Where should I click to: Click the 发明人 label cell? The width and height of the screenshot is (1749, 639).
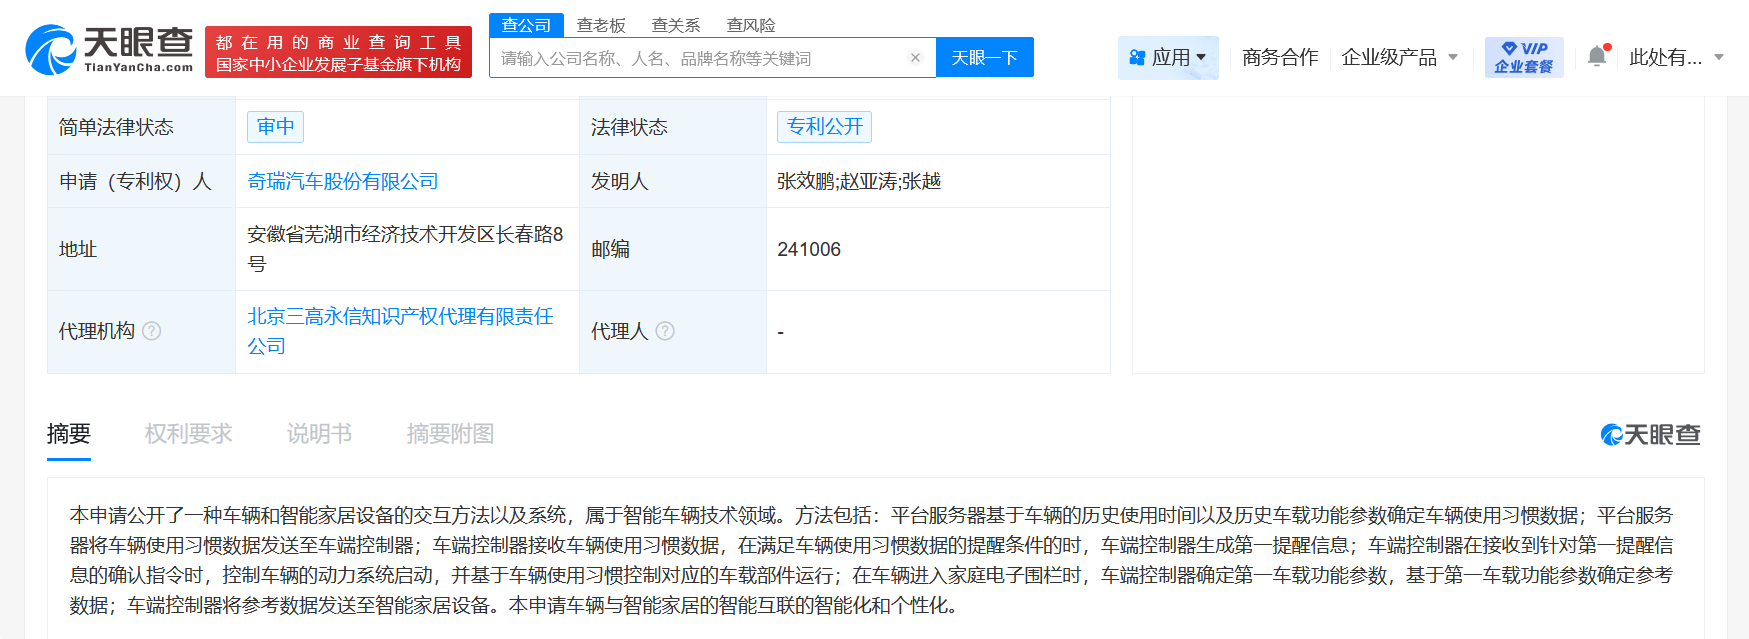pos(673,181)
